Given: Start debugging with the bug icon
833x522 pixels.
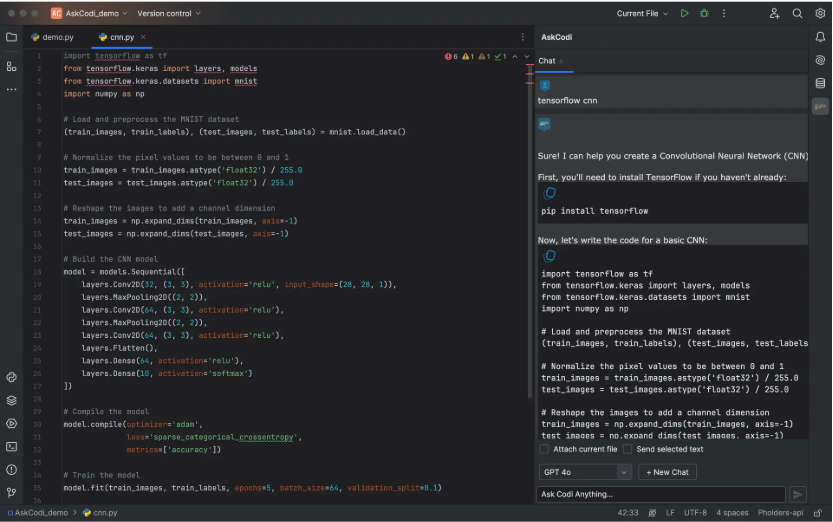Looking at the screenshot, I should click(x=704, y=14).
